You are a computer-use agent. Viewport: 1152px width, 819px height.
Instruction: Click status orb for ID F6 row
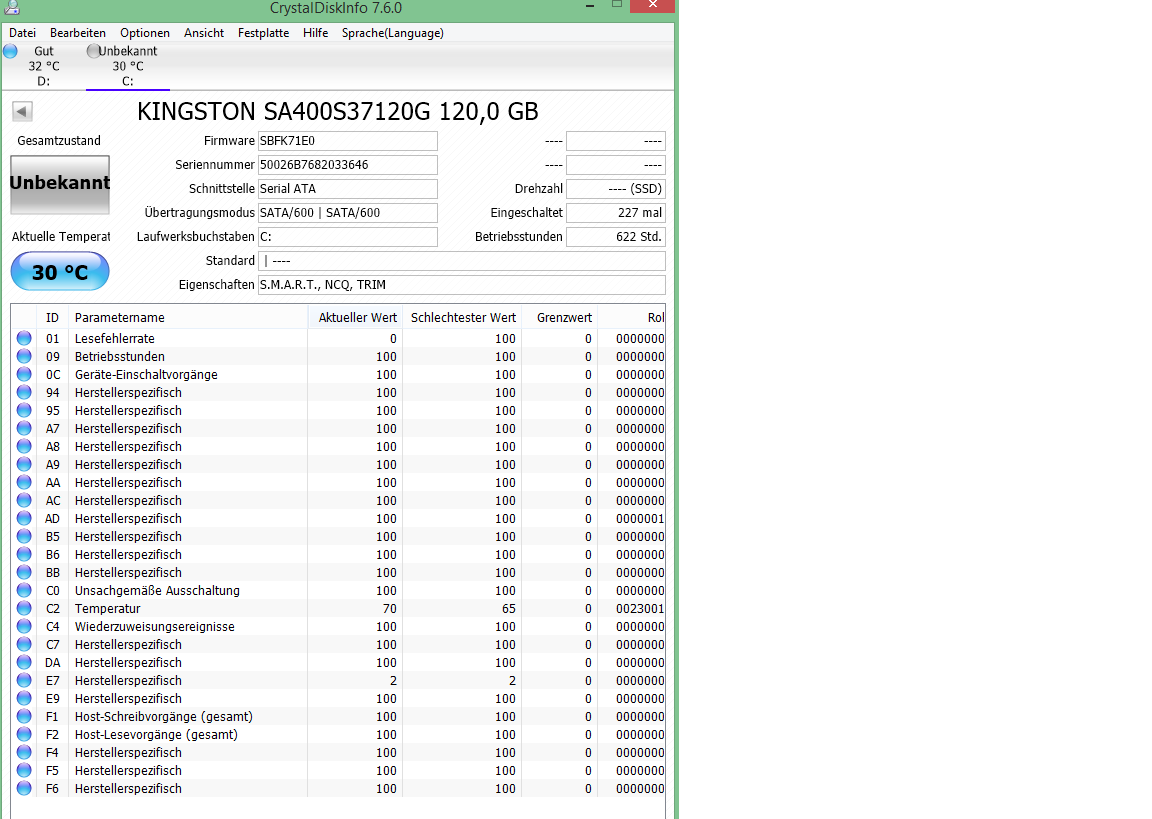(x=24, y=788)
